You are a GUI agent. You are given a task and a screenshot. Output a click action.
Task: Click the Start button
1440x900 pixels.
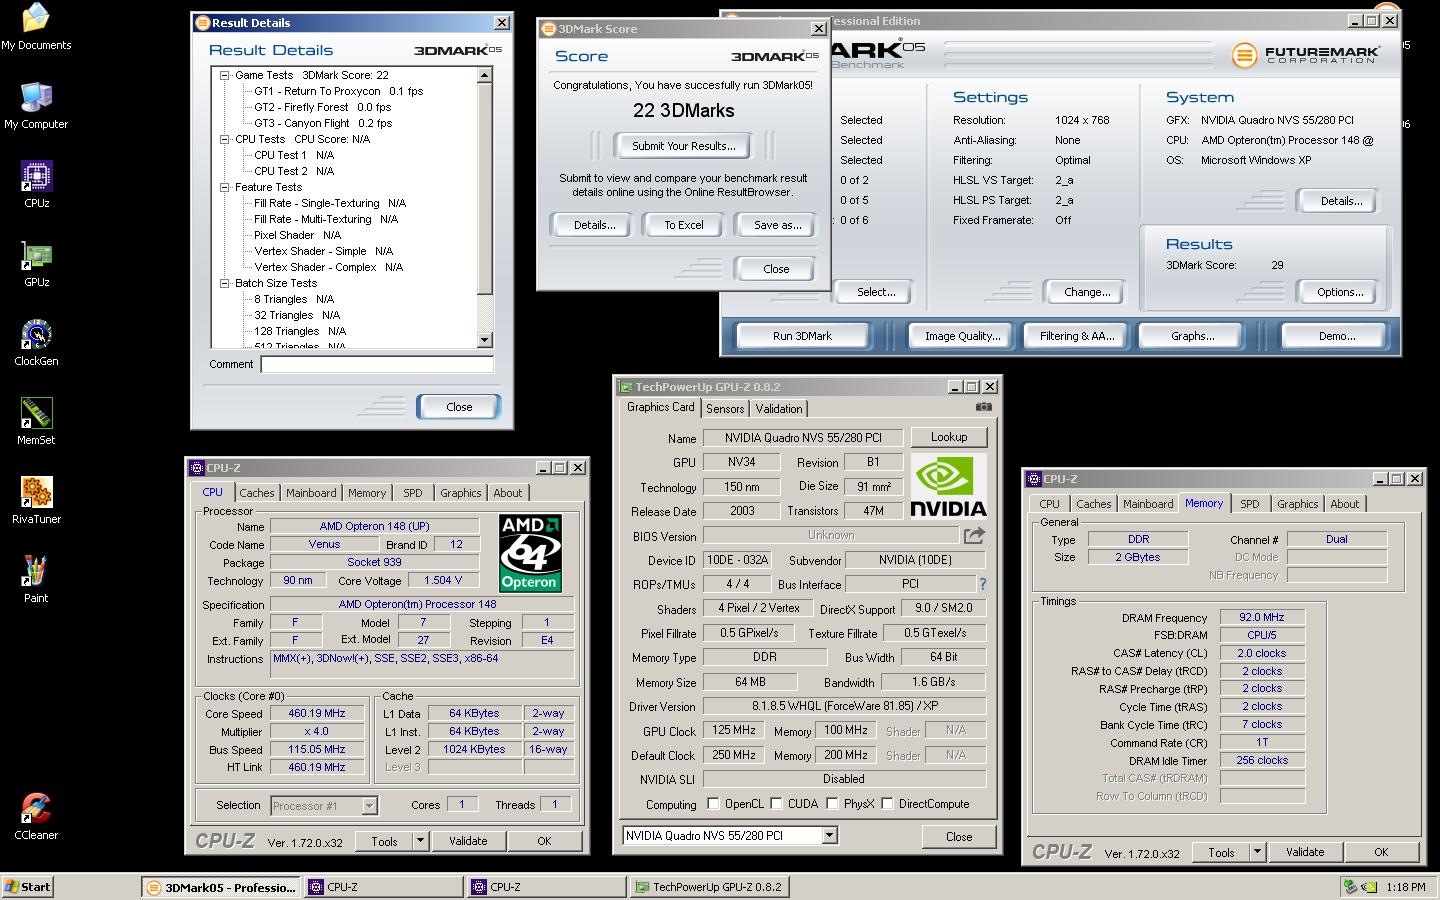pos(27,886)
